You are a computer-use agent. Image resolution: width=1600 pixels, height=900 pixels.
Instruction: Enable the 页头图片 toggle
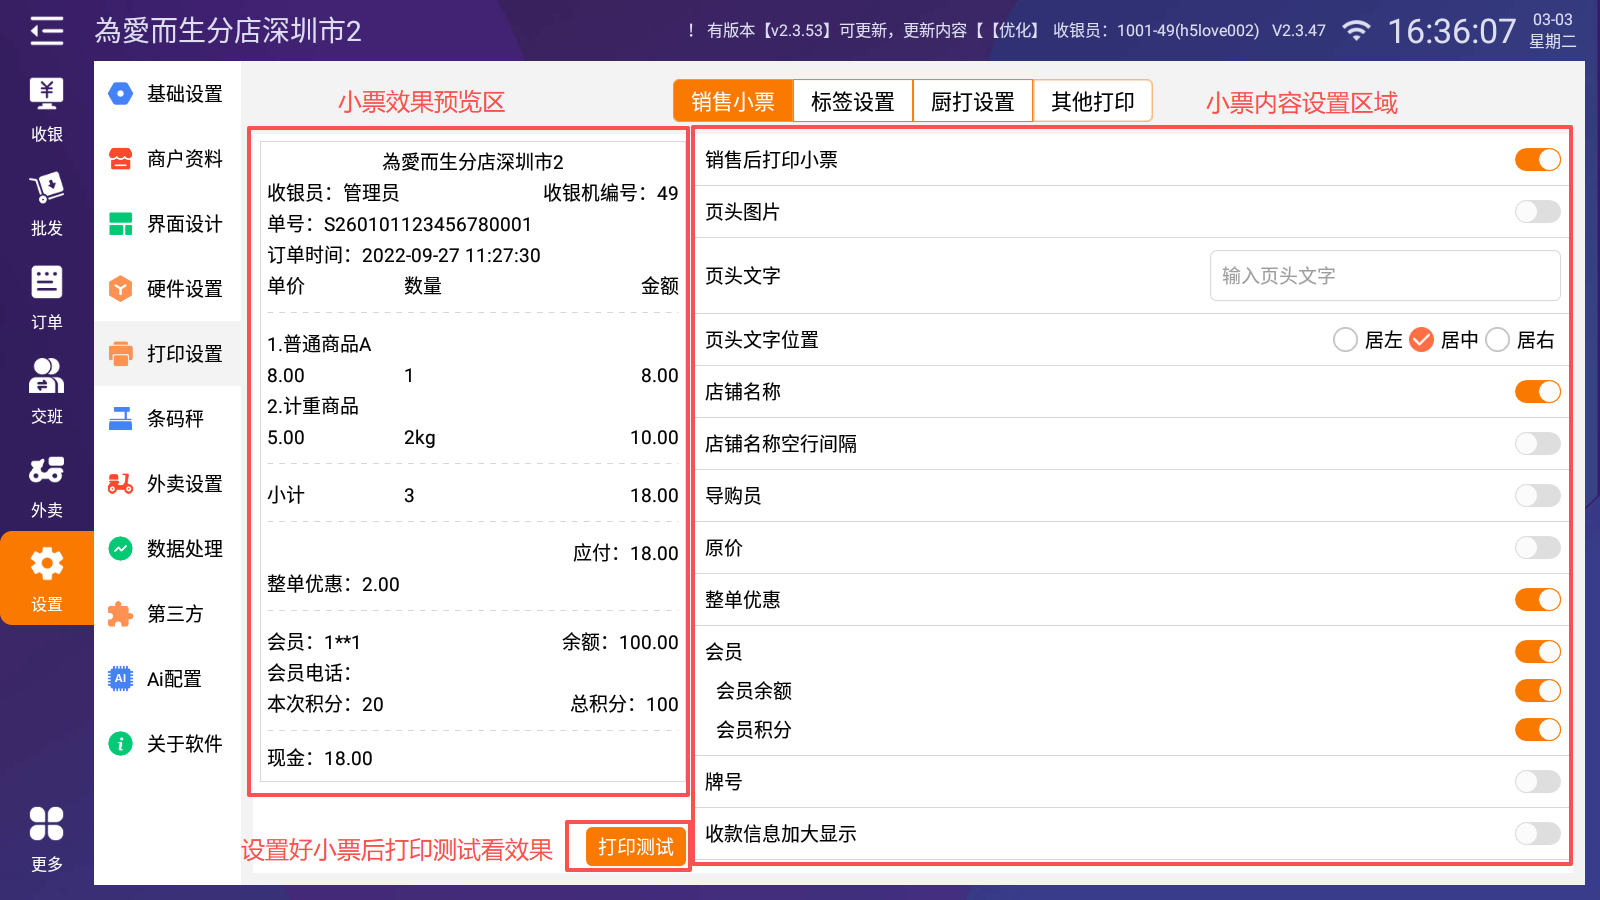click(x=1537, y=212)
